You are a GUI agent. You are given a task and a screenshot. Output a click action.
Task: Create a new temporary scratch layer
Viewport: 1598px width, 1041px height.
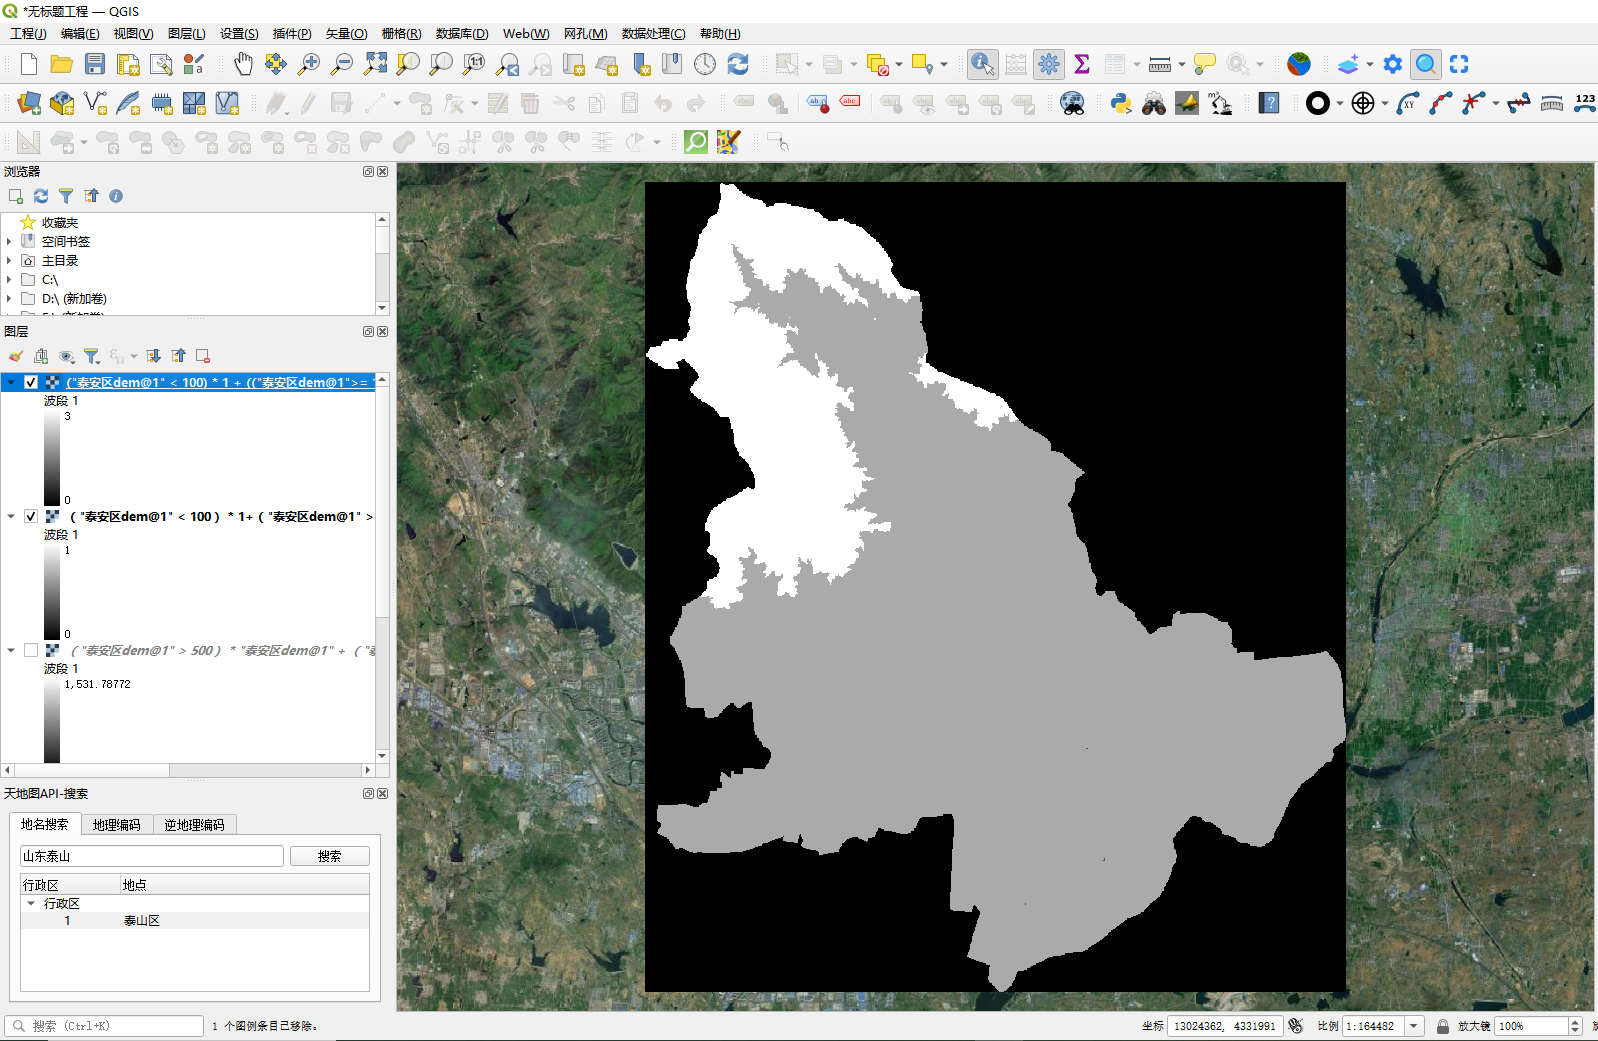pyautogui.click(x=161, y=103)
